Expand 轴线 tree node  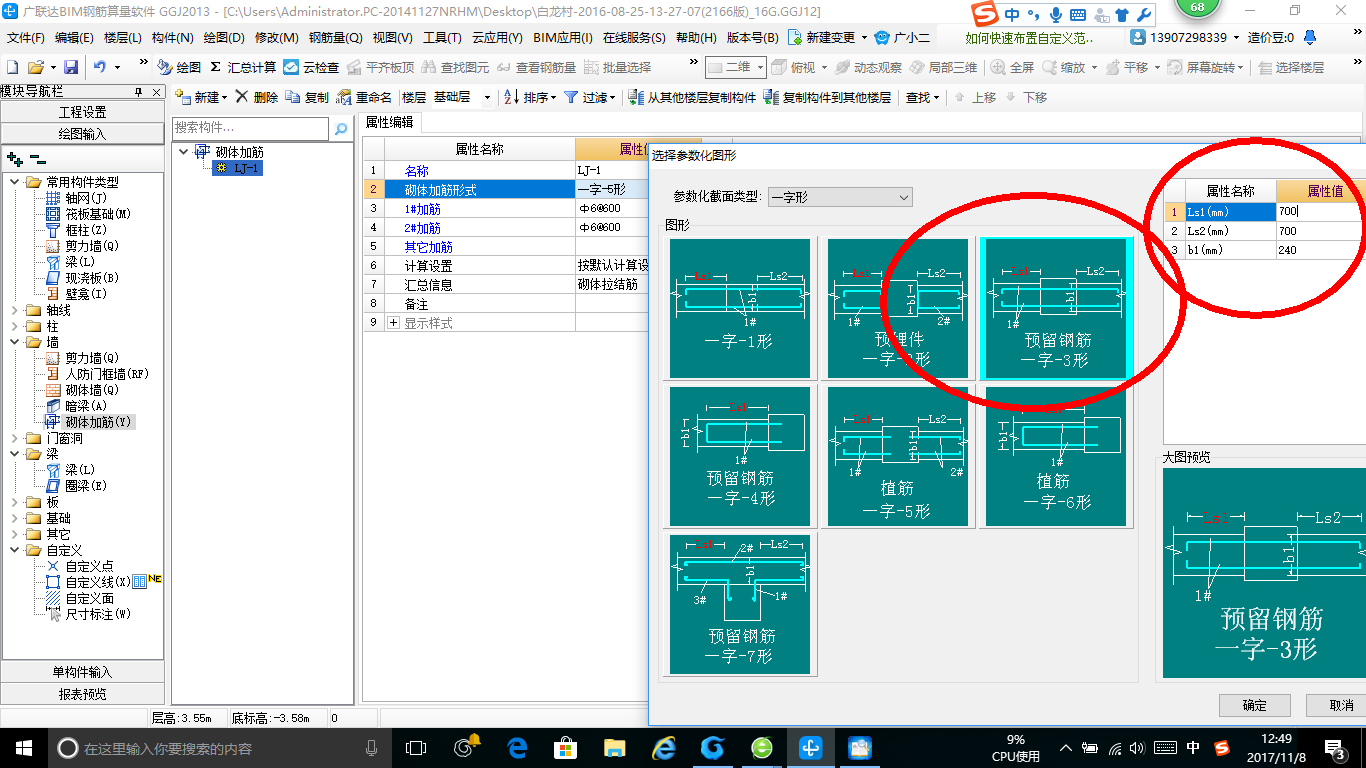pos(14,310)
